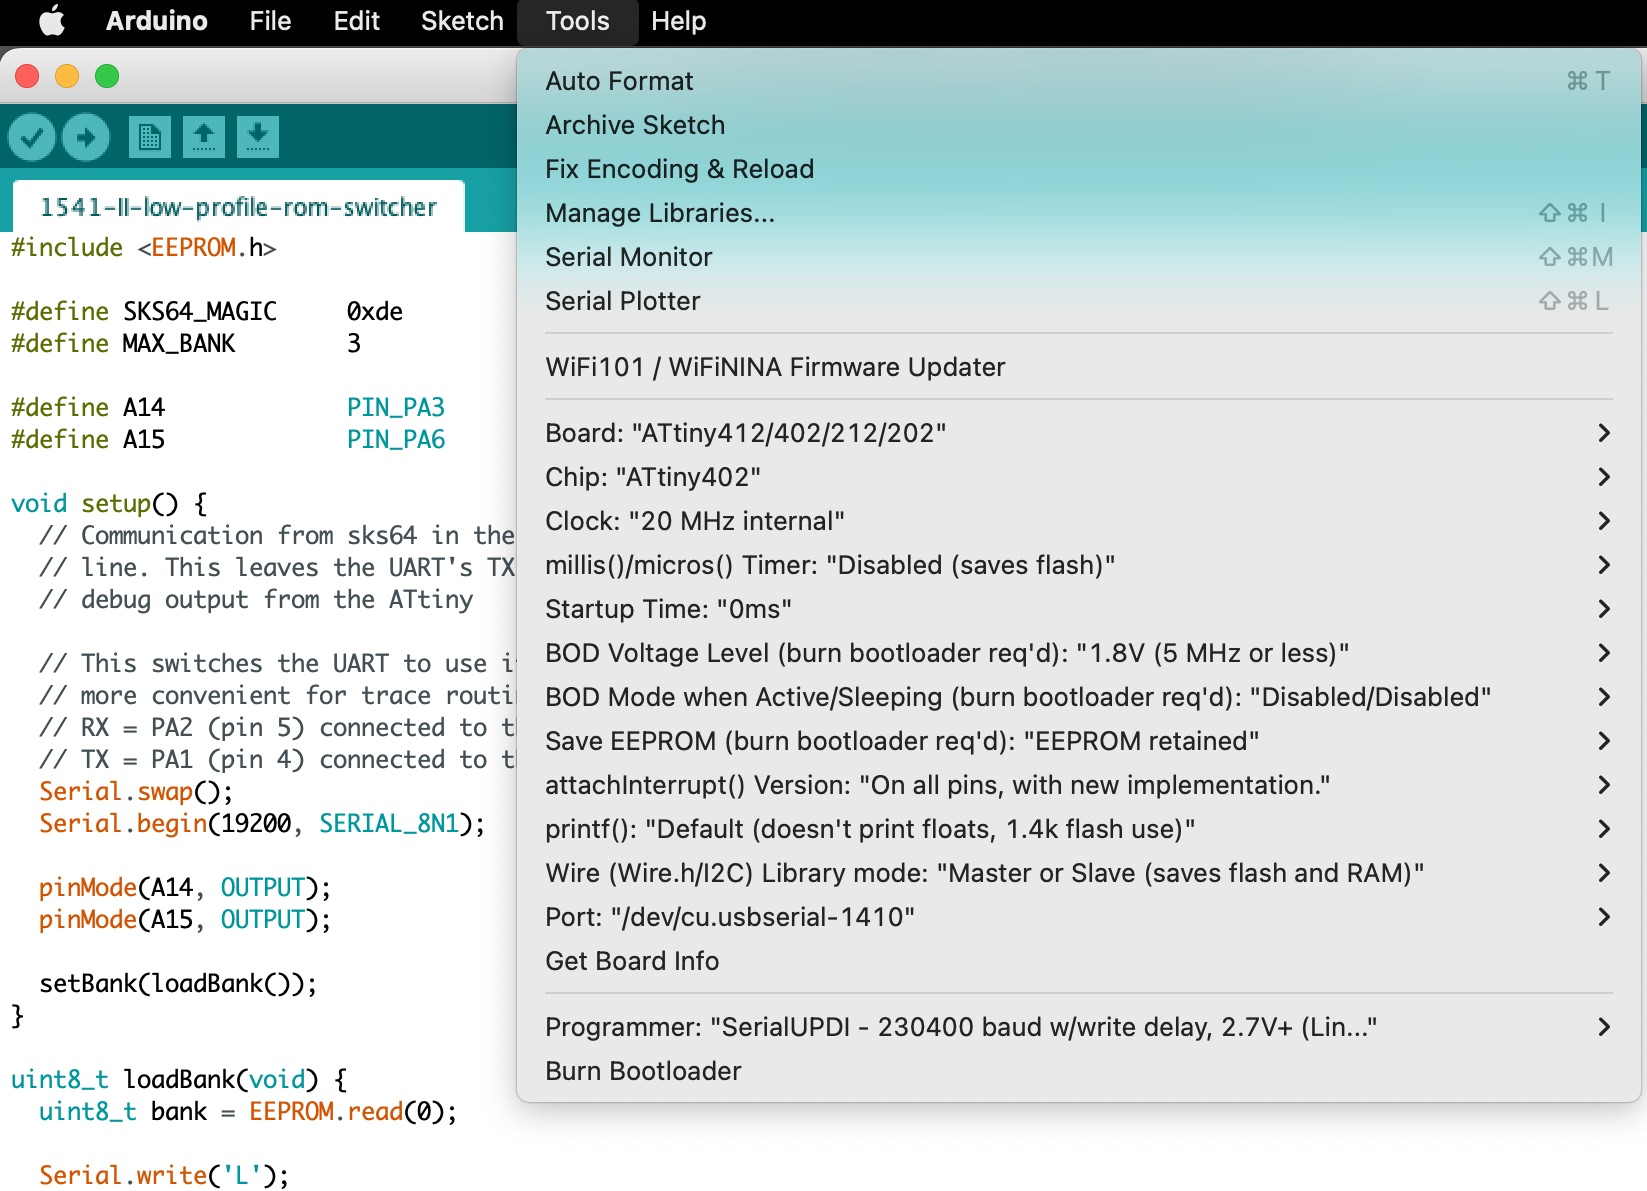This screenshot has width=1647, height=1191.
Task: Click the '// debug output from the ATtiny' comment
Action: [x=256, y=599]
